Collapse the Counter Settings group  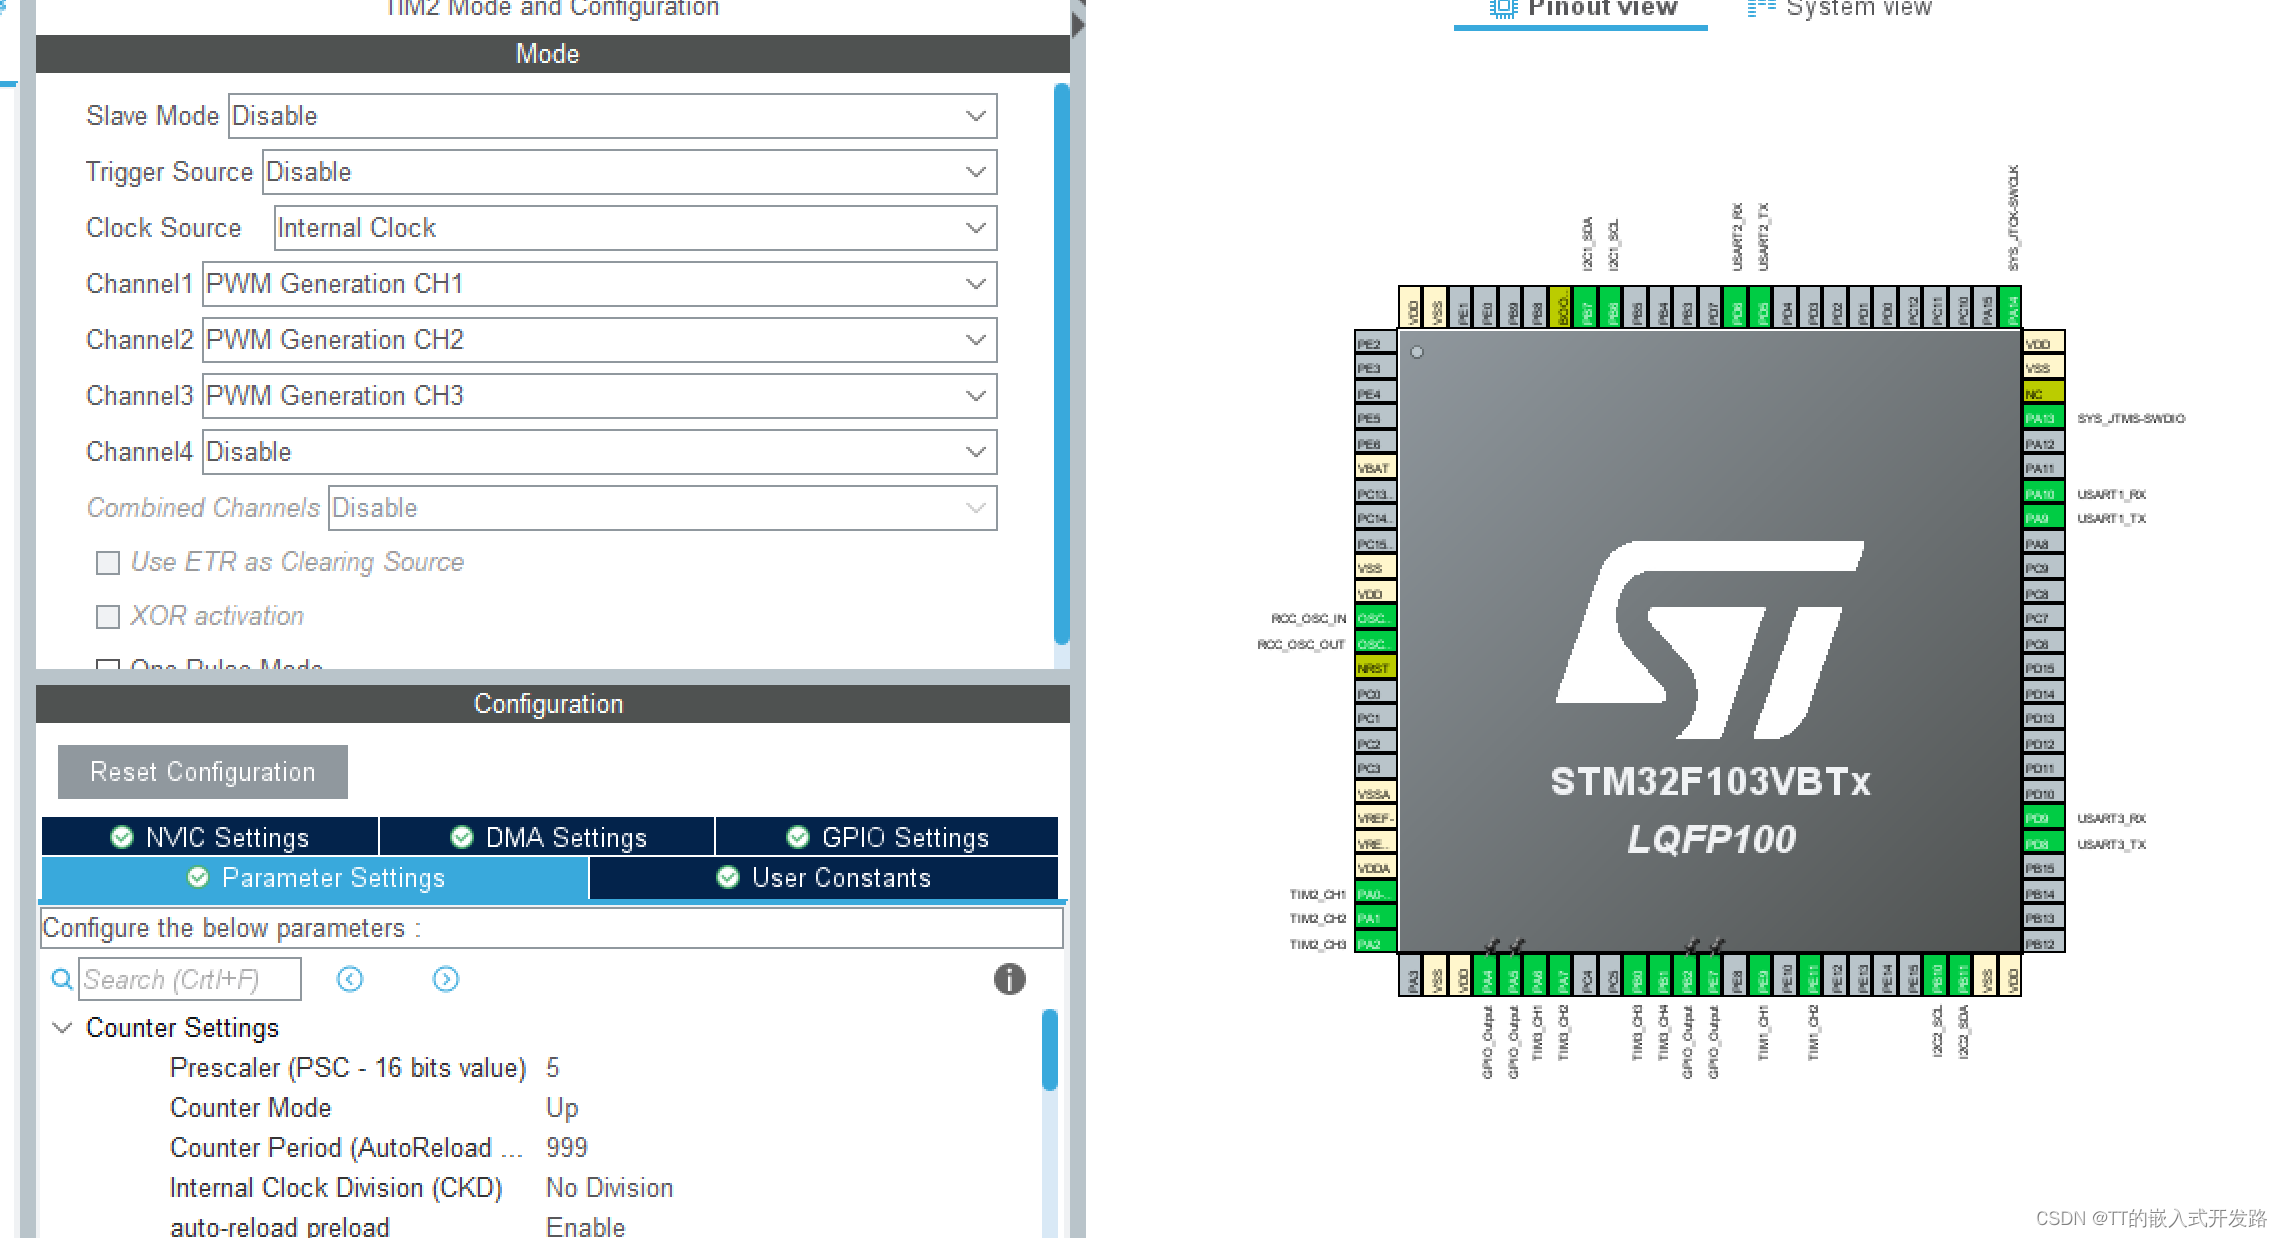pyautogui.click(x=62, y=1028)
